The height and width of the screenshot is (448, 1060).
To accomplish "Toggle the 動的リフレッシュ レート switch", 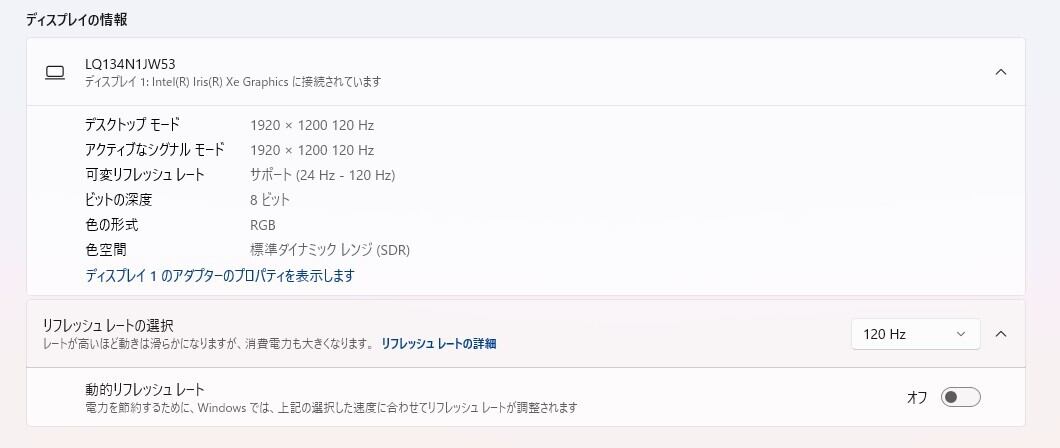I will pos(960,397).
